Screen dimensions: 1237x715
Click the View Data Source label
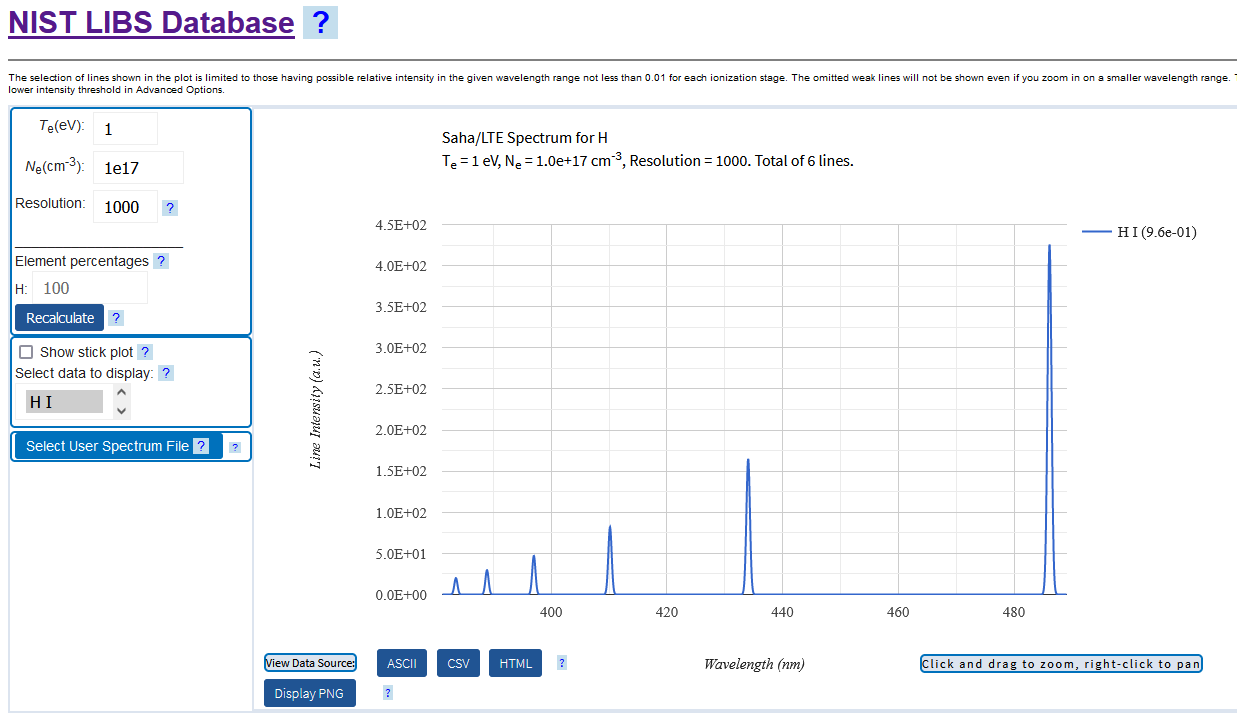pos(310,663)
